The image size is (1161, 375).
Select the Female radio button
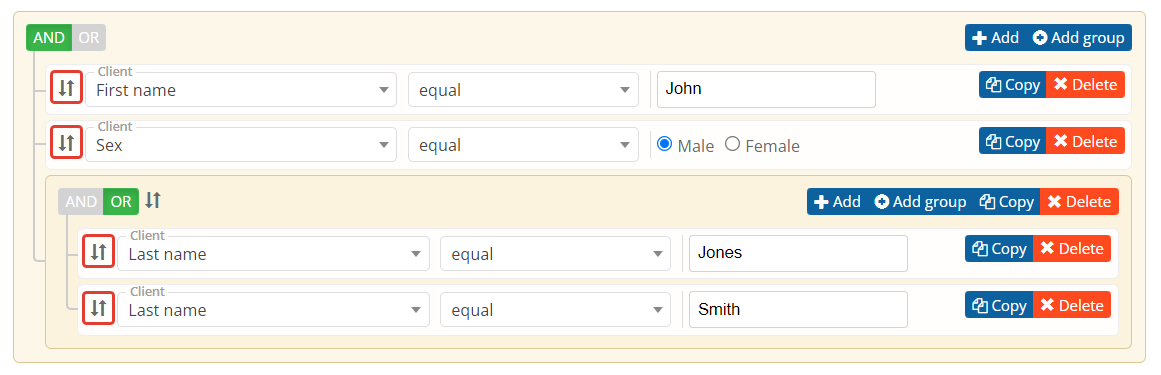click(x=732, y=145)
